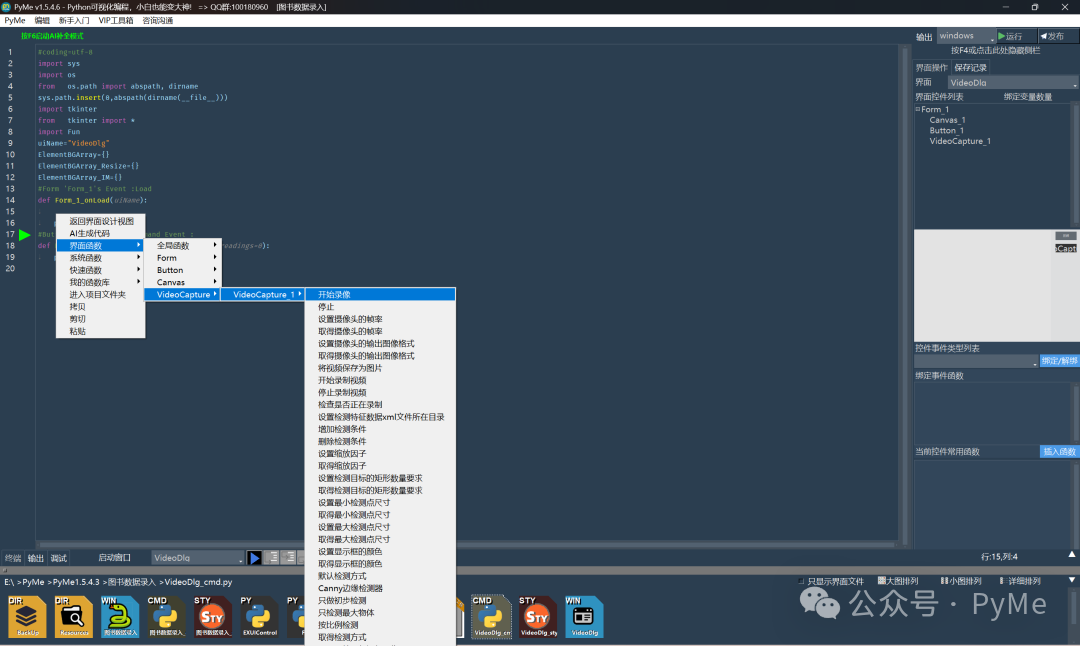Open the BackUp DIR folder icon
This screenshot has height=646, width=1080.
pyautogui.click(x=27, y=616)
